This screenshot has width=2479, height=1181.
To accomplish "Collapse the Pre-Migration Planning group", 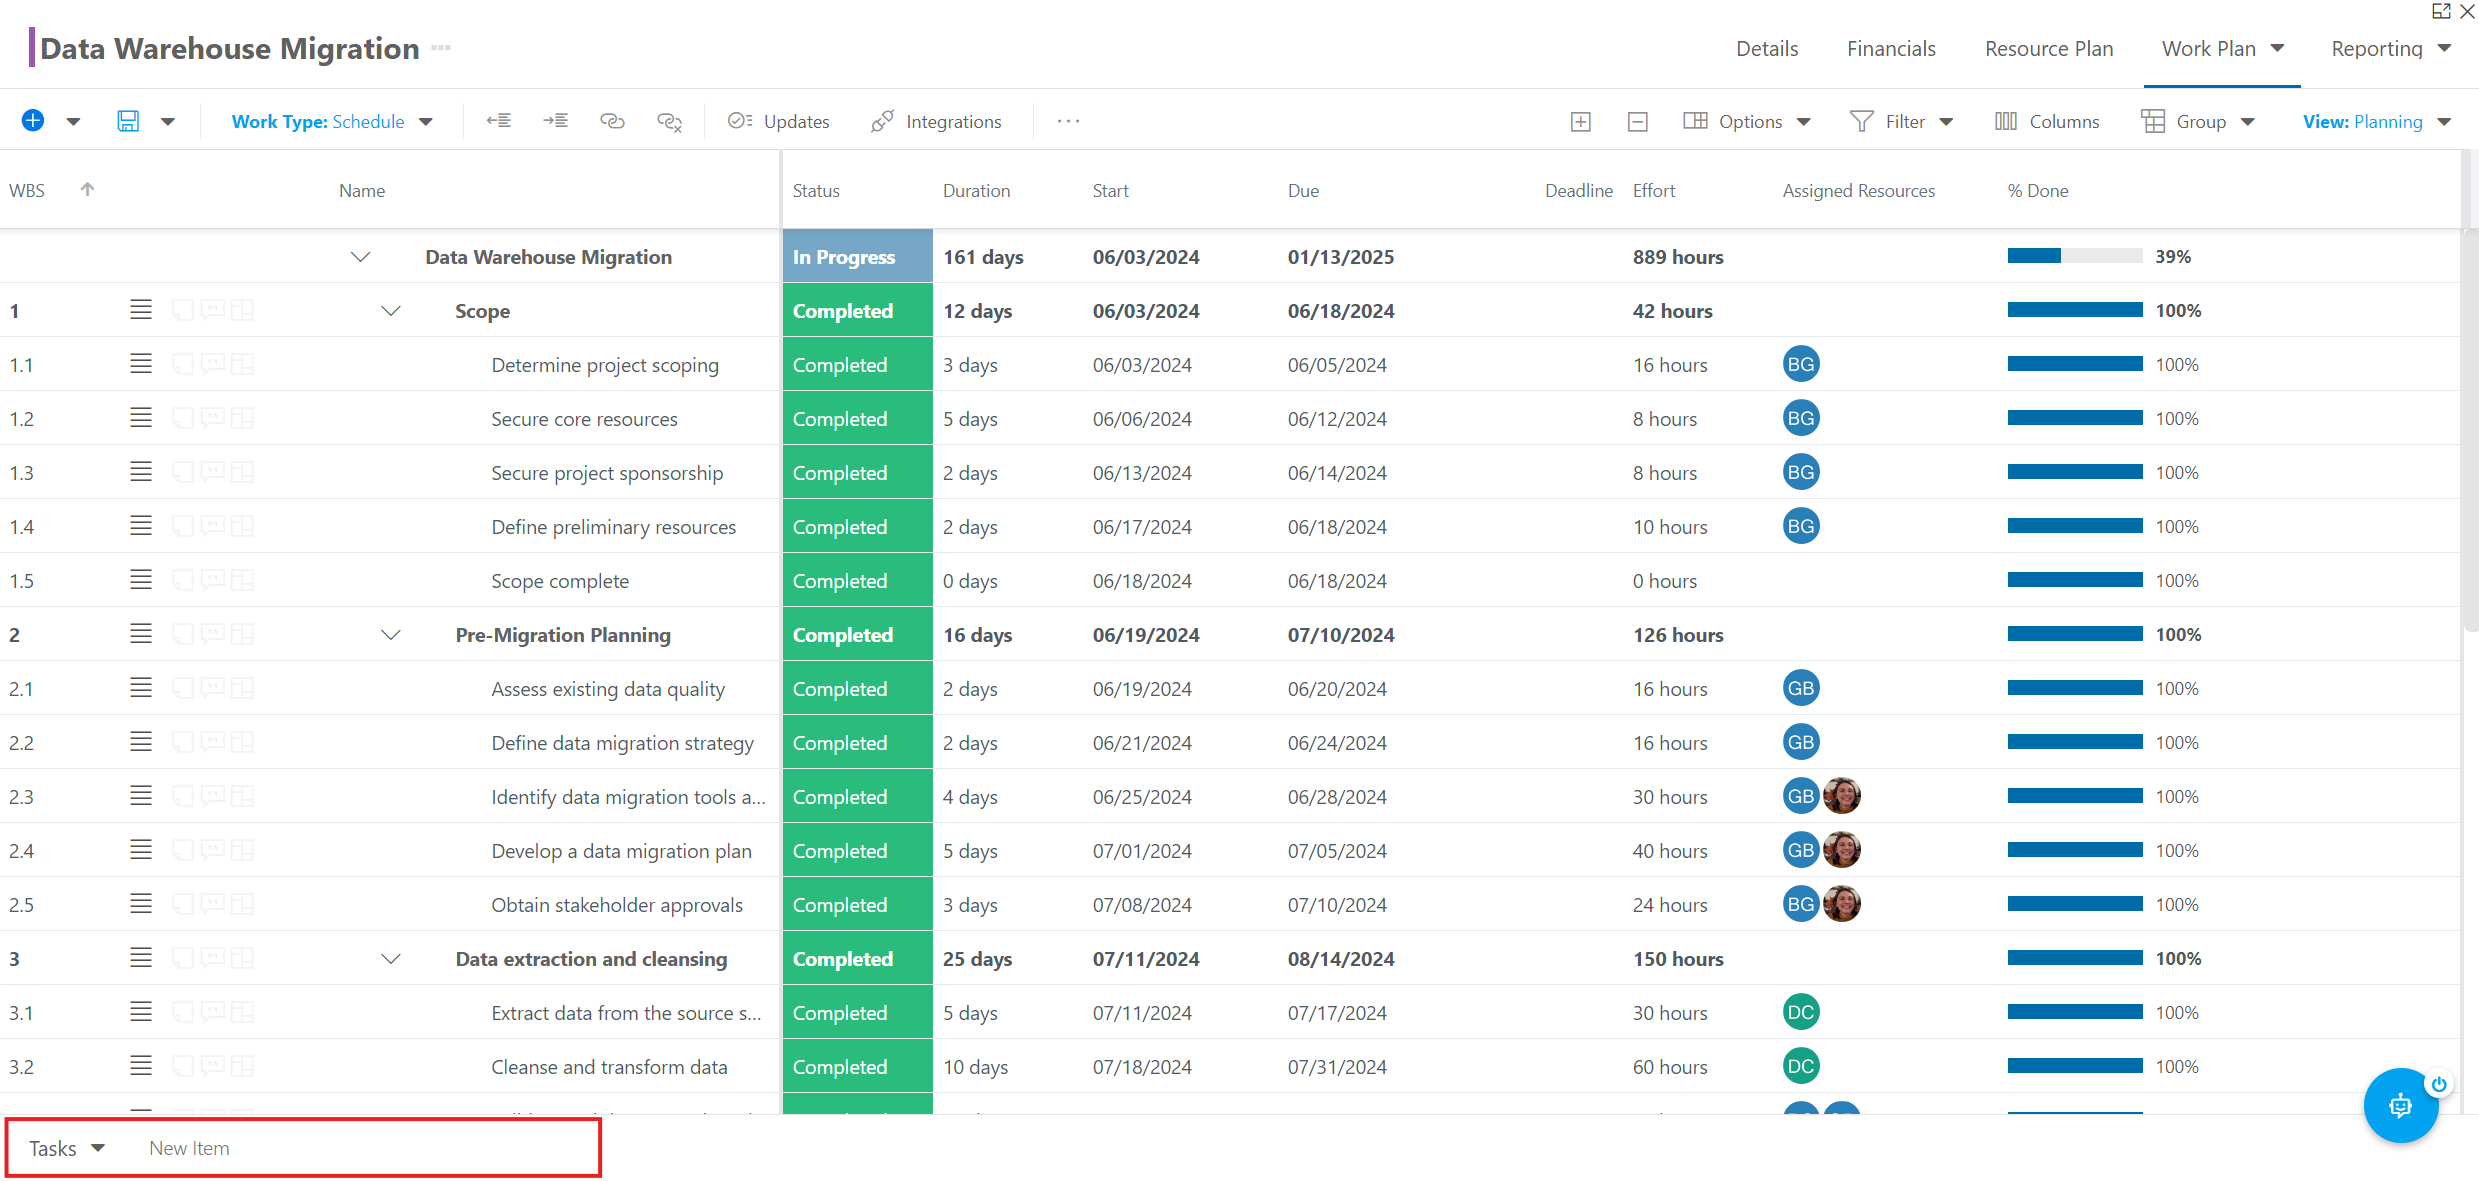I will (x=391, y=635).
